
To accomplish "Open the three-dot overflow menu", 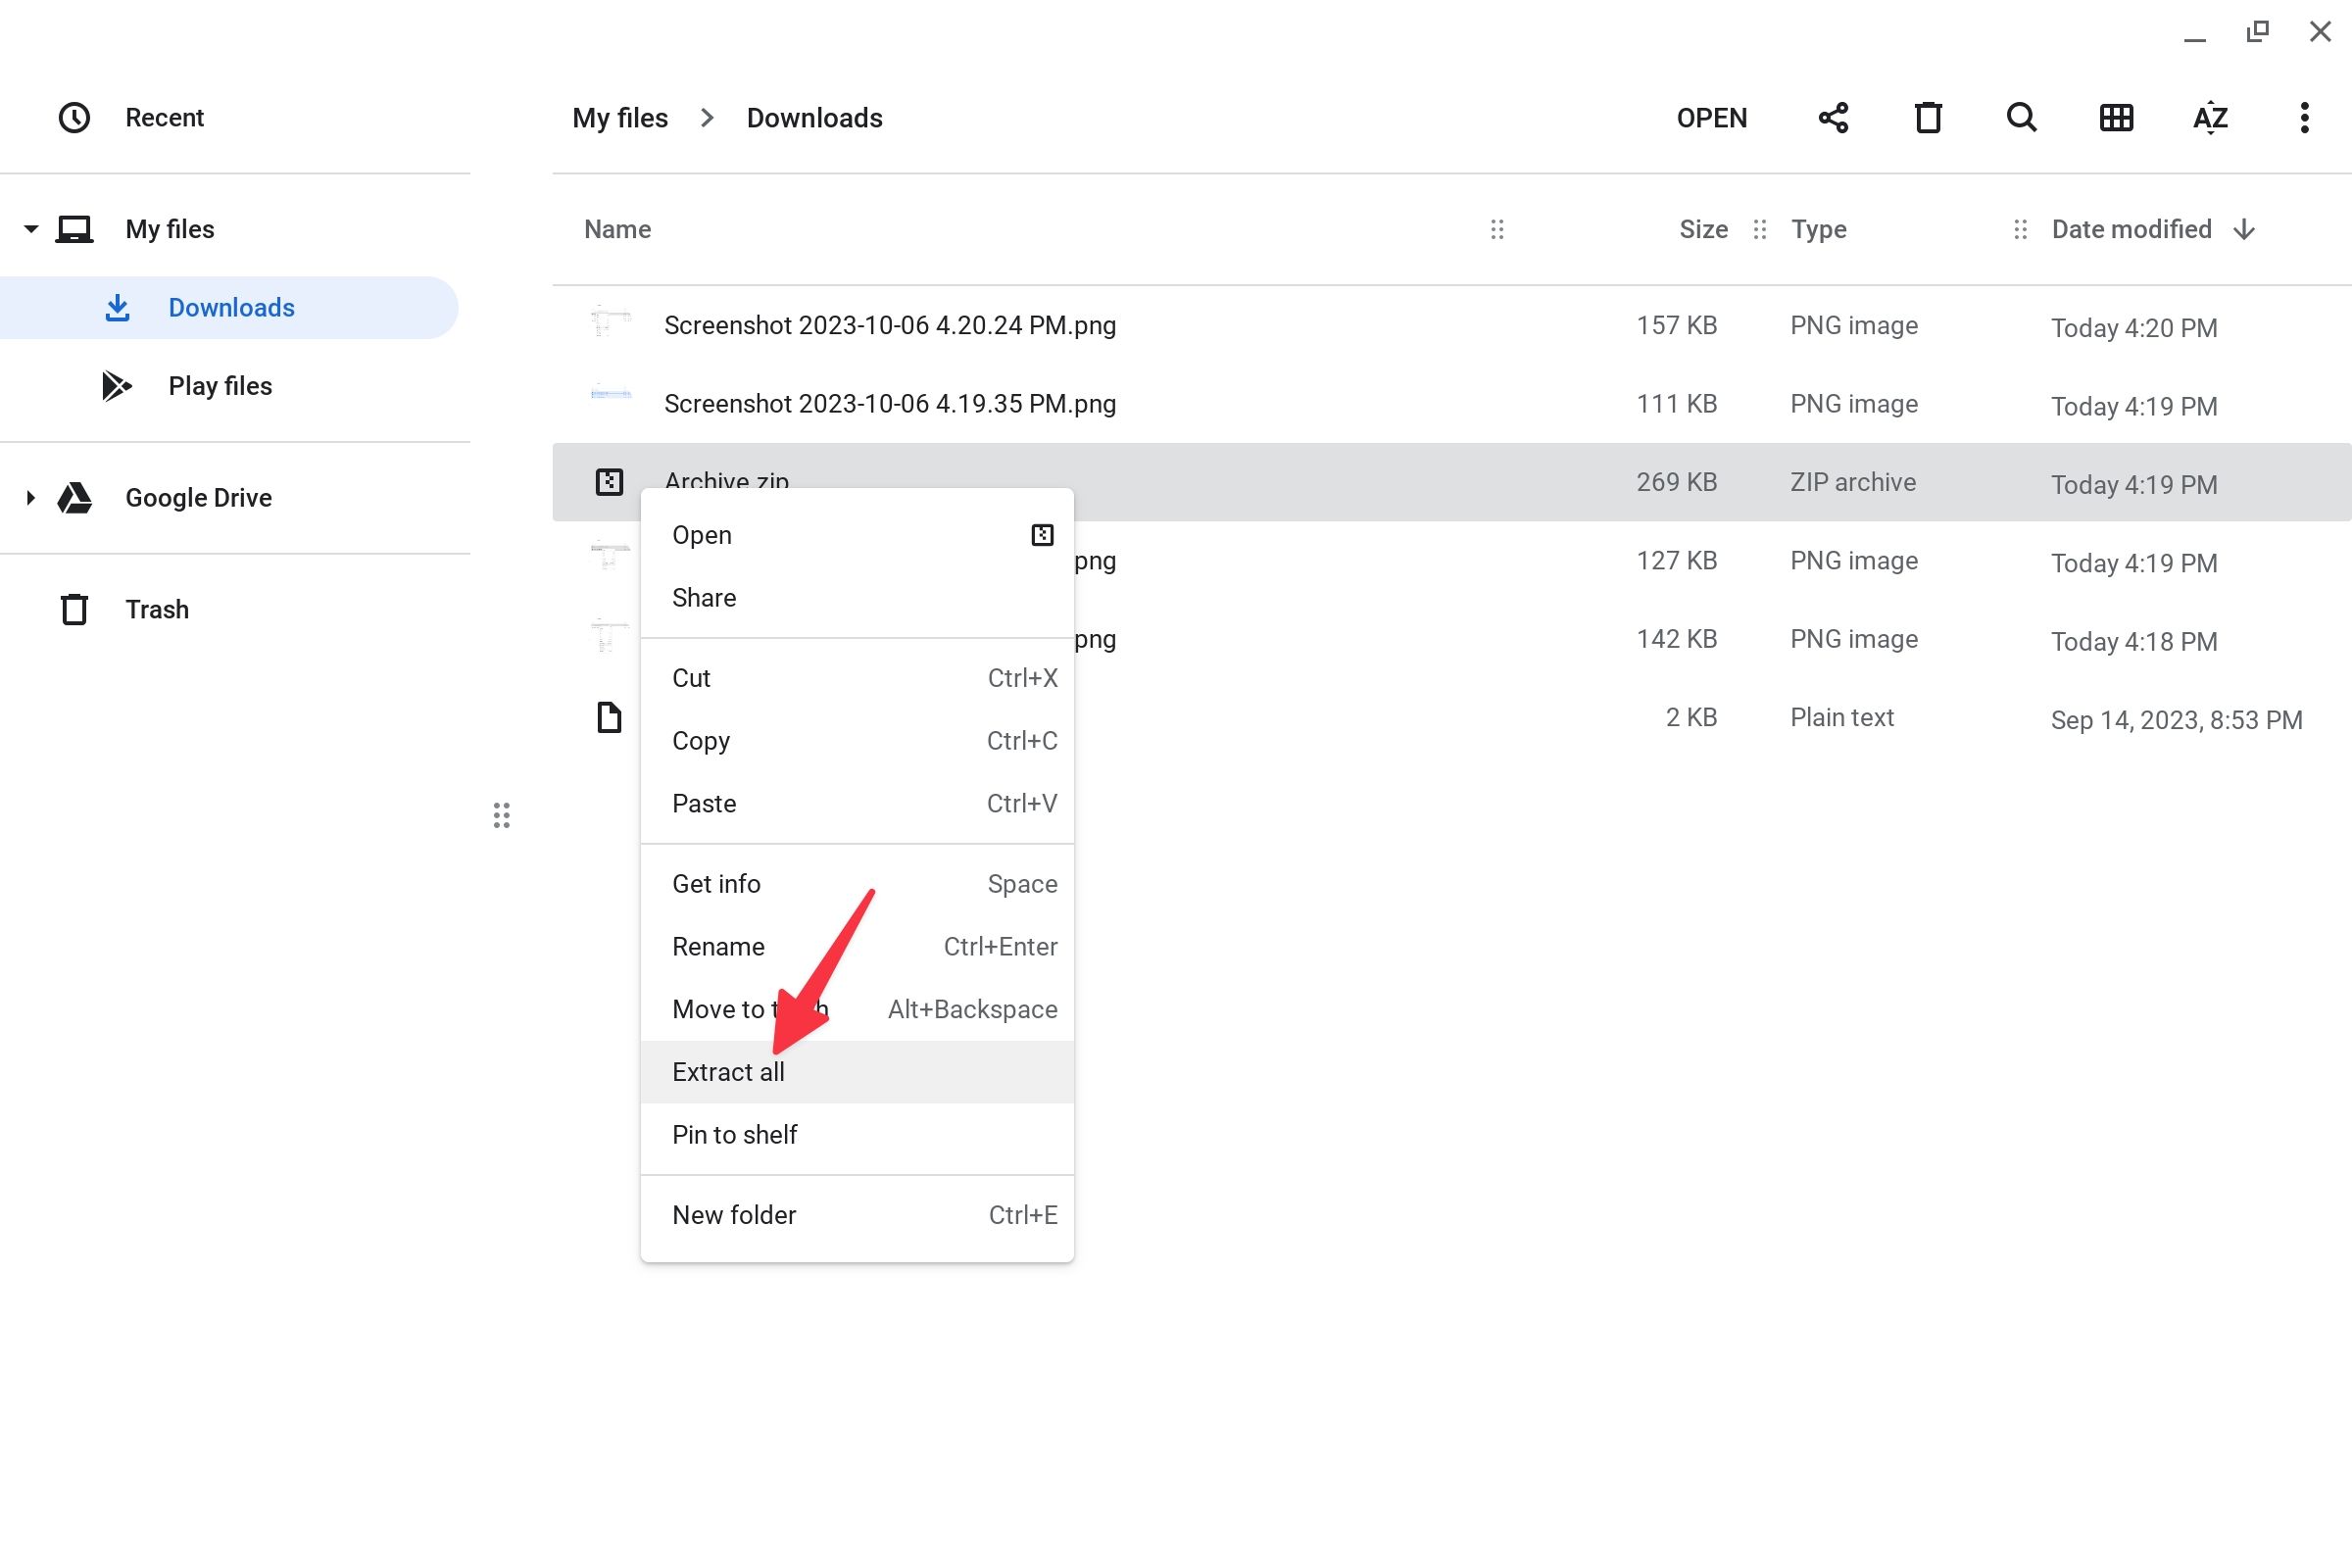I will click(2304, 117).
